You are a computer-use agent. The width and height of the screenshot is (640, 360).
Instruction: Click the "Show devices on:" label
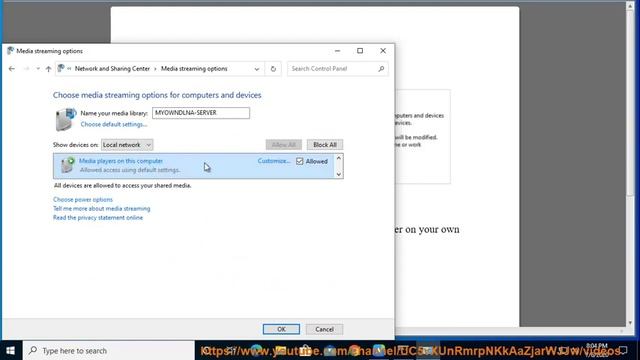(76, 145)
